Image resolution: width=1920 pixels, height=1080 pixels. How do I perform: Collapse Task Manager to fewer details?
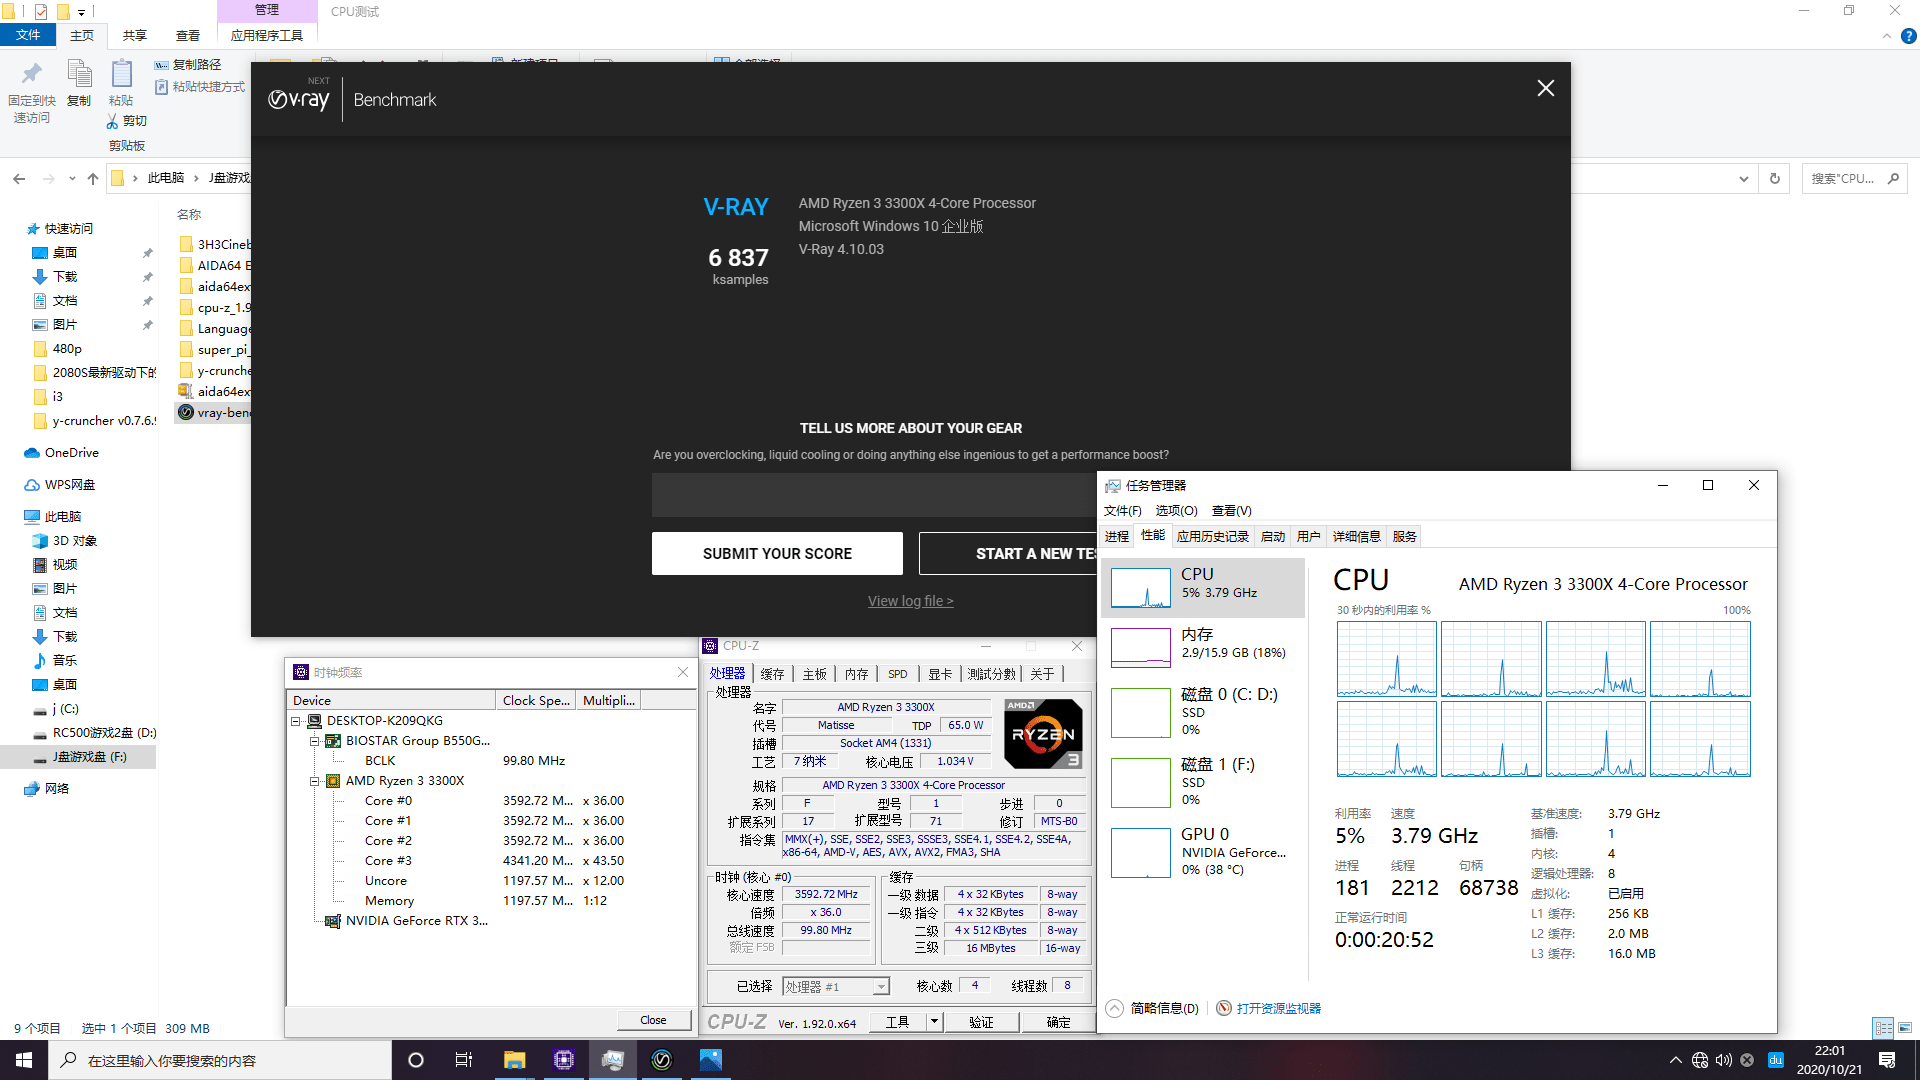point(1153,1008)
